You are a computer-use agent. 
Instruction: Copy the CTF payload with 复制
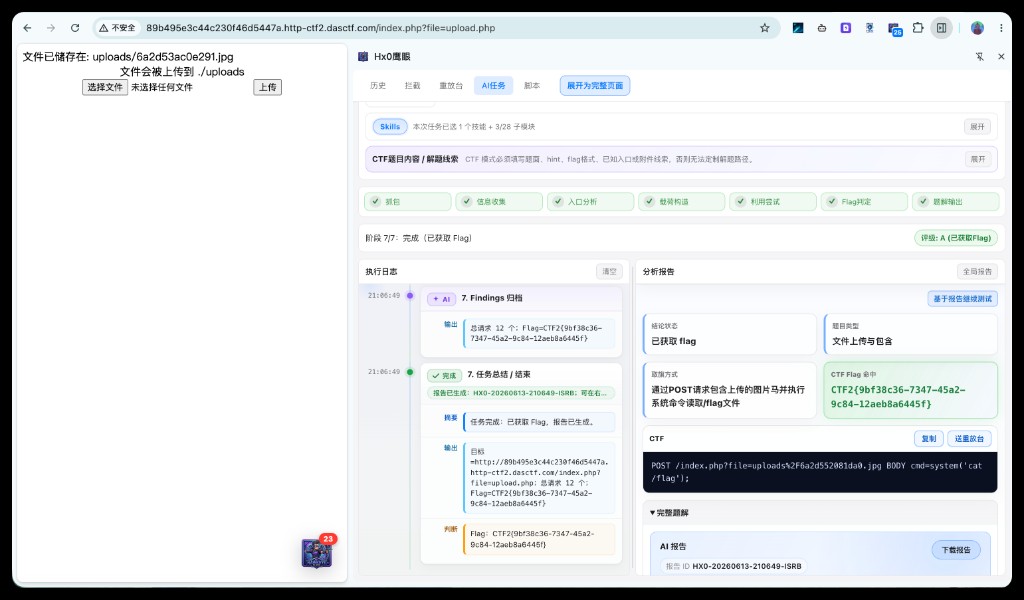point(929,439)
